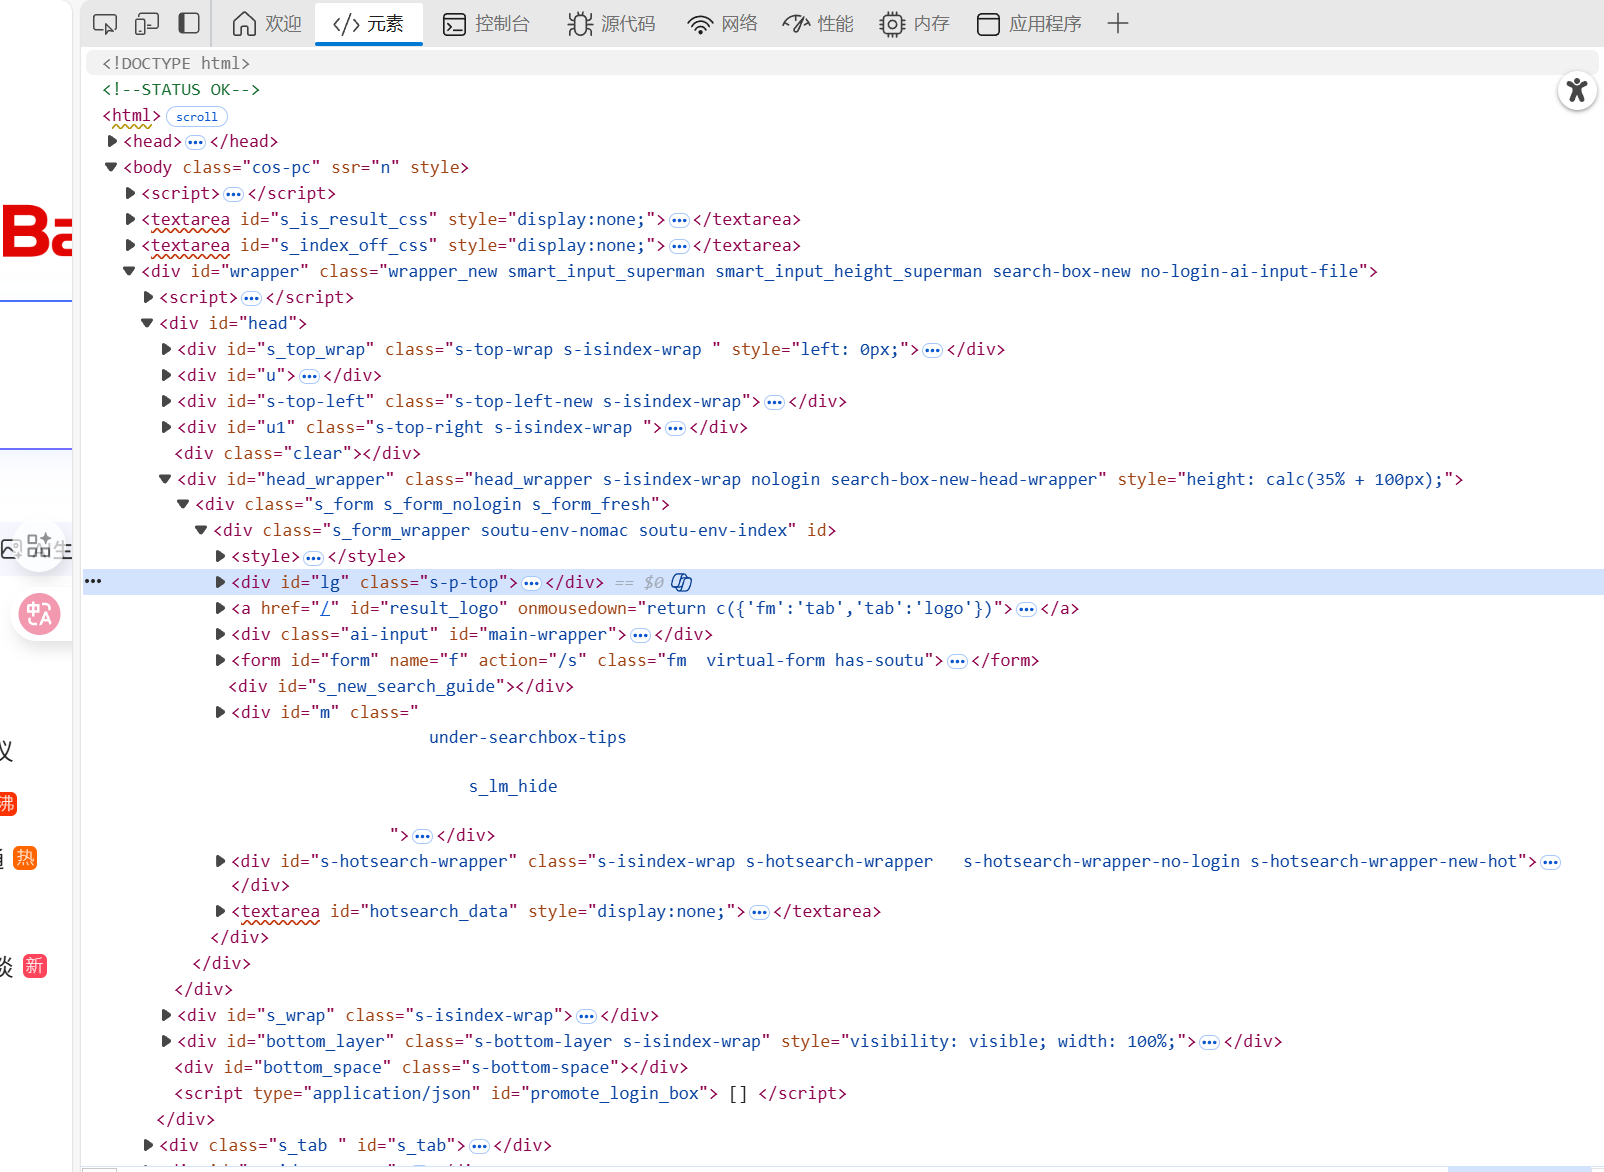This screenshot has width=1604, height=1172.
Task: Activate the inspect element picker icon
Action: [x=105, y=24]
